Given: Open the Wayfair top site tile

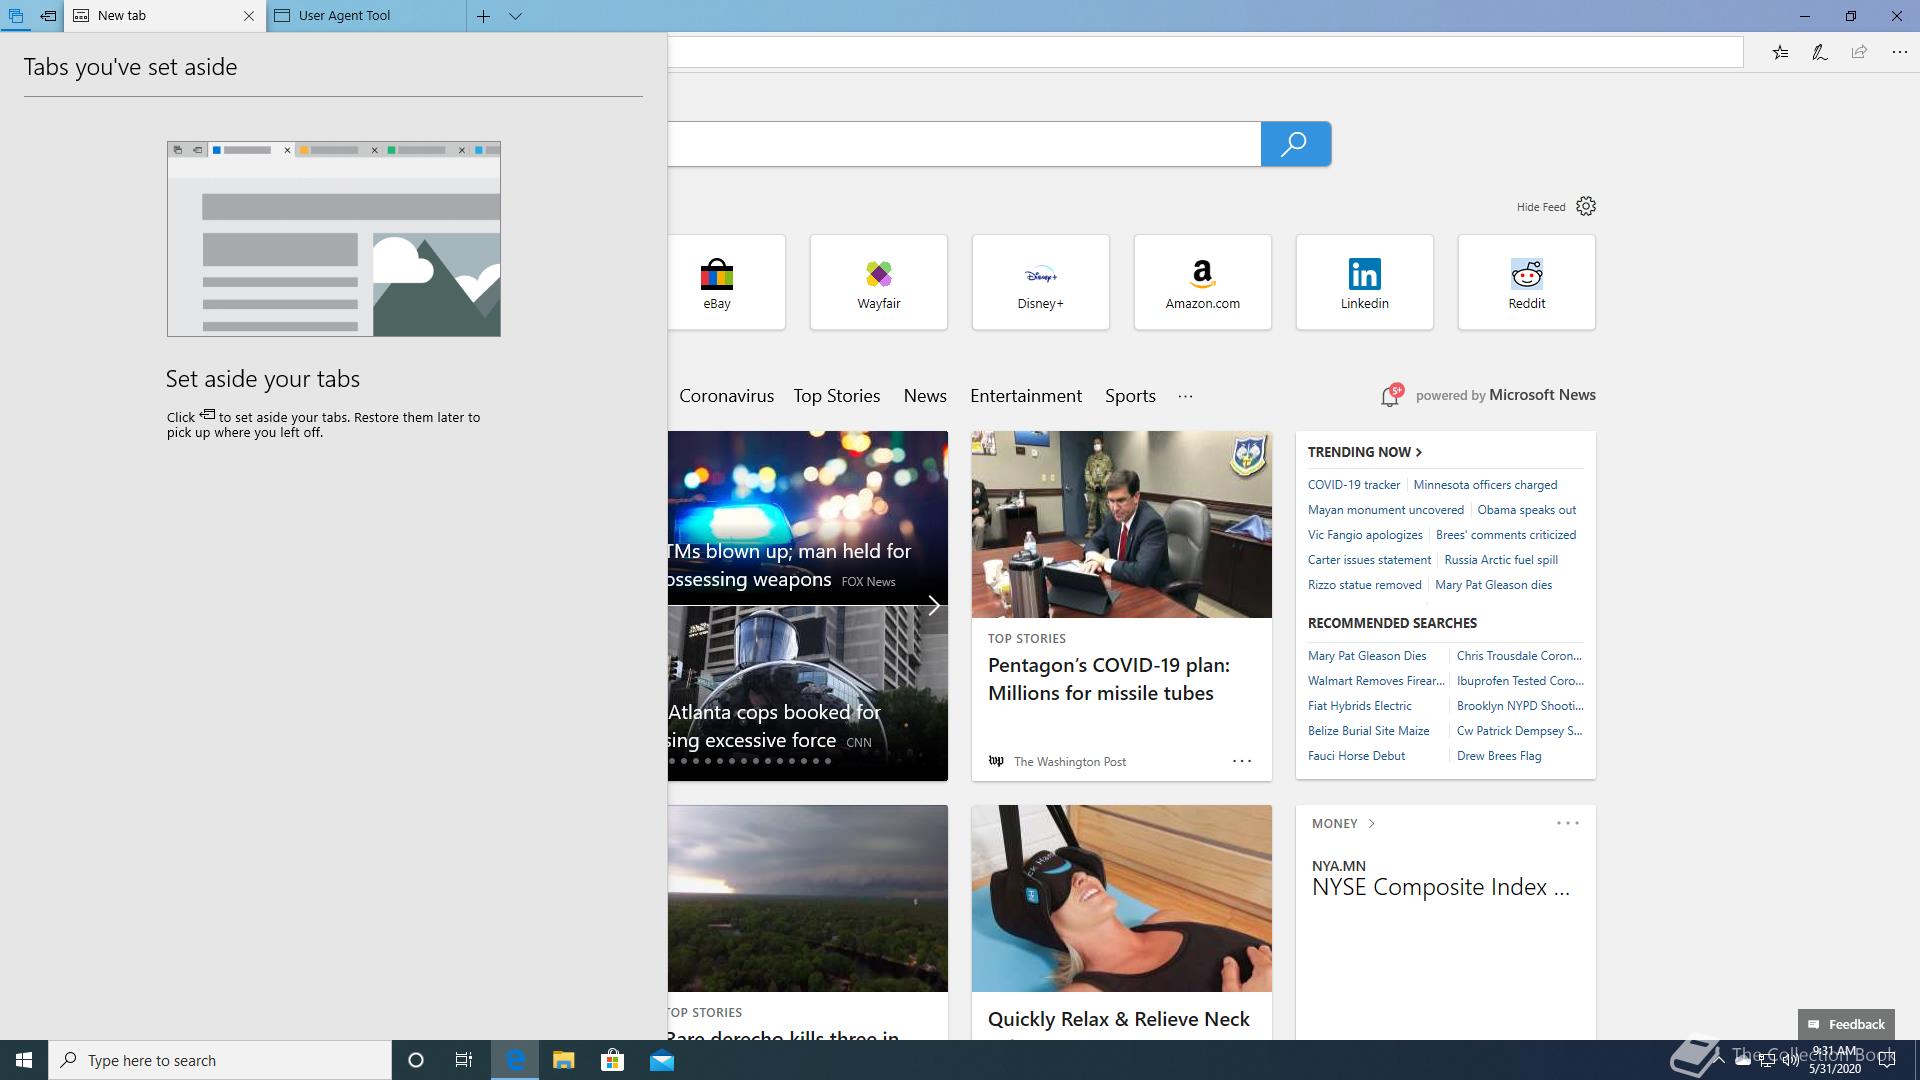Looking at the screenshot, I should coord(879,282).
